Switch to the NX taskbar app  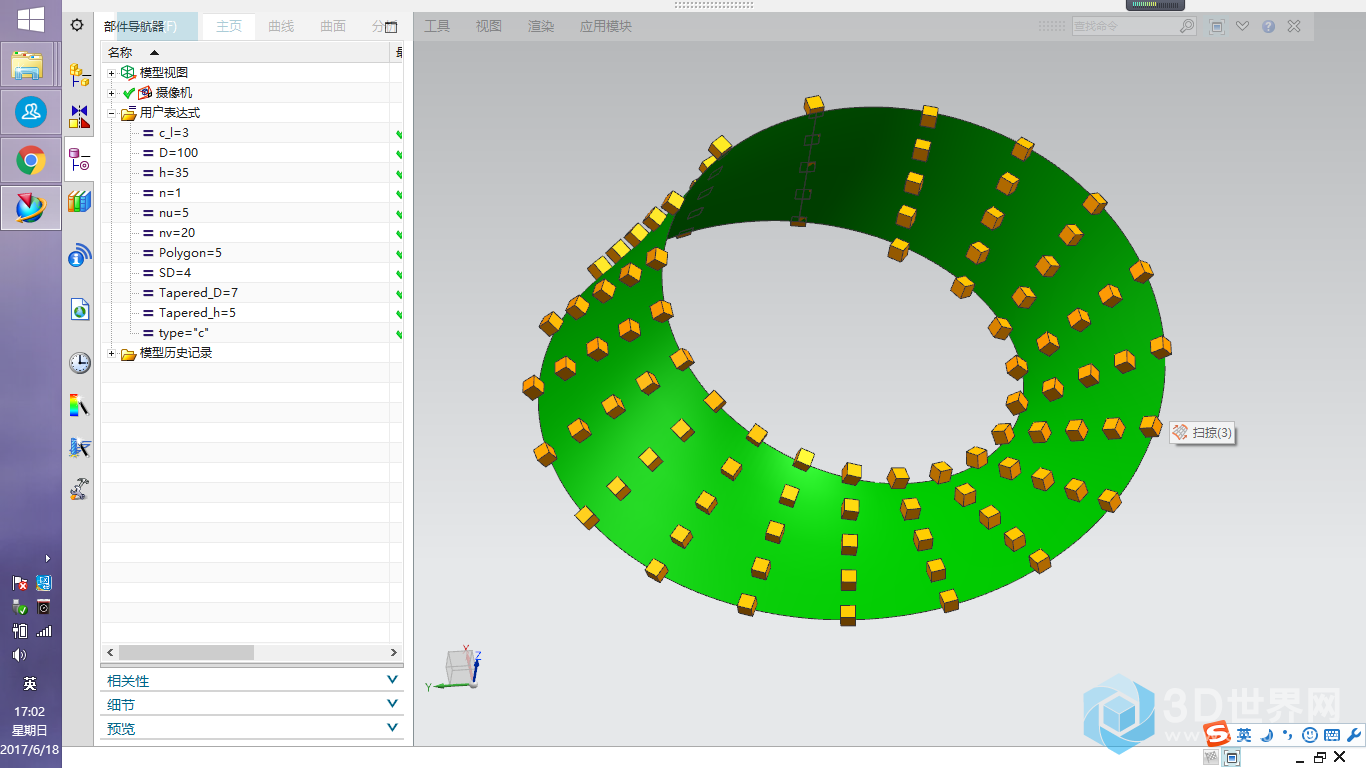coord(31,208)
